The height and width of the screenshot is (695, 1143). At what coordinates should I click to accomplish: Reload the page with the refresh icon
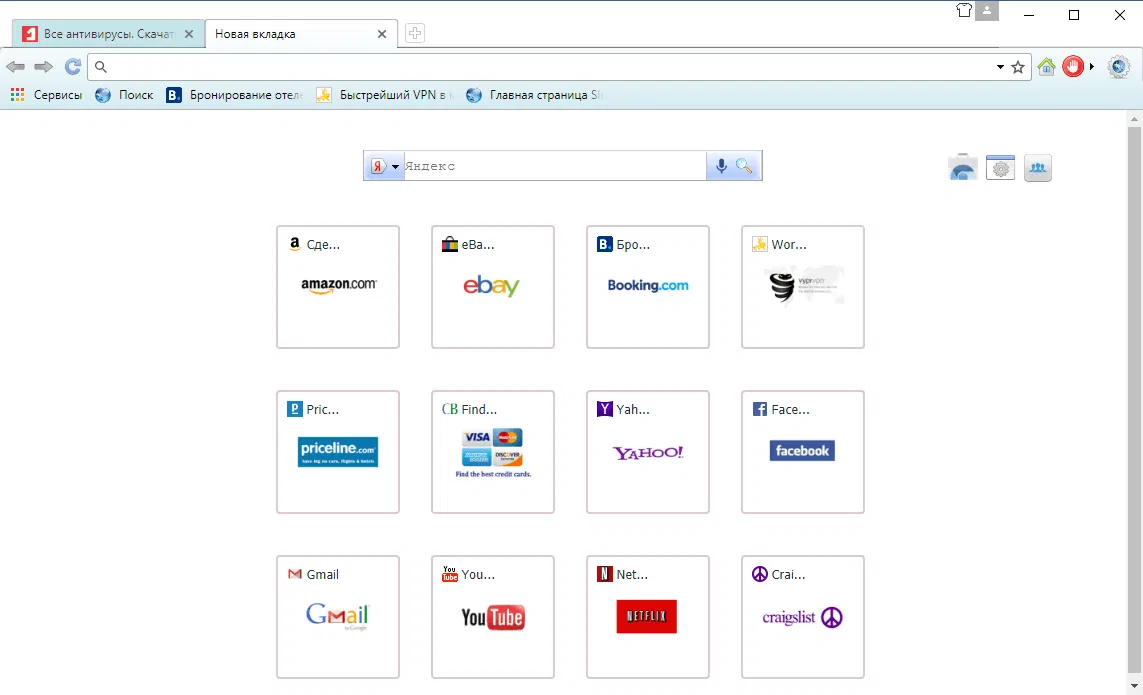click(73, 67)
